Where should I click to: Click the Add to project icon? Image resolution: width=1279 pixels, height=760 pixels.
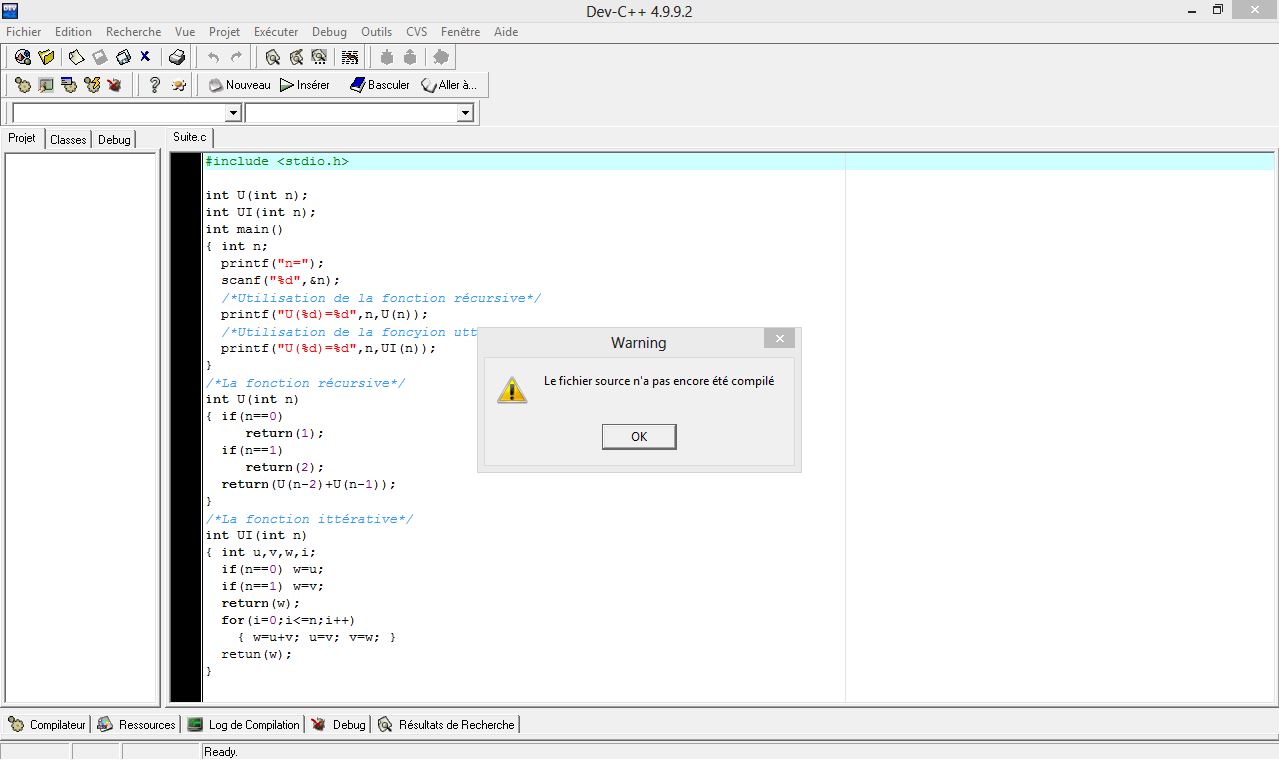(387, 57)
